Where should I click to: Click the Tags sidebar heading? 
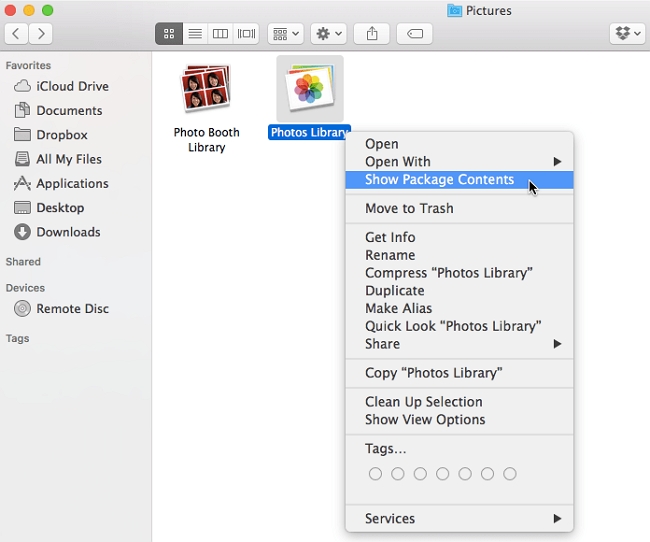tap(17, 339)
